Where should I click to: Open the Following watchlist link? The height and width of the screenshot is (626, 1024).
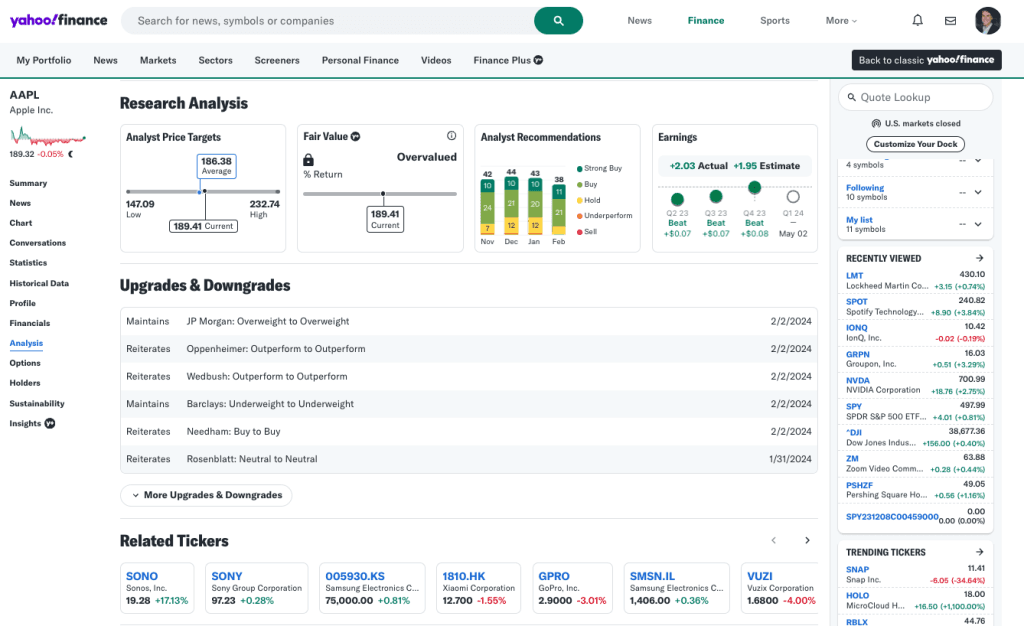click(x=865, y=187)
